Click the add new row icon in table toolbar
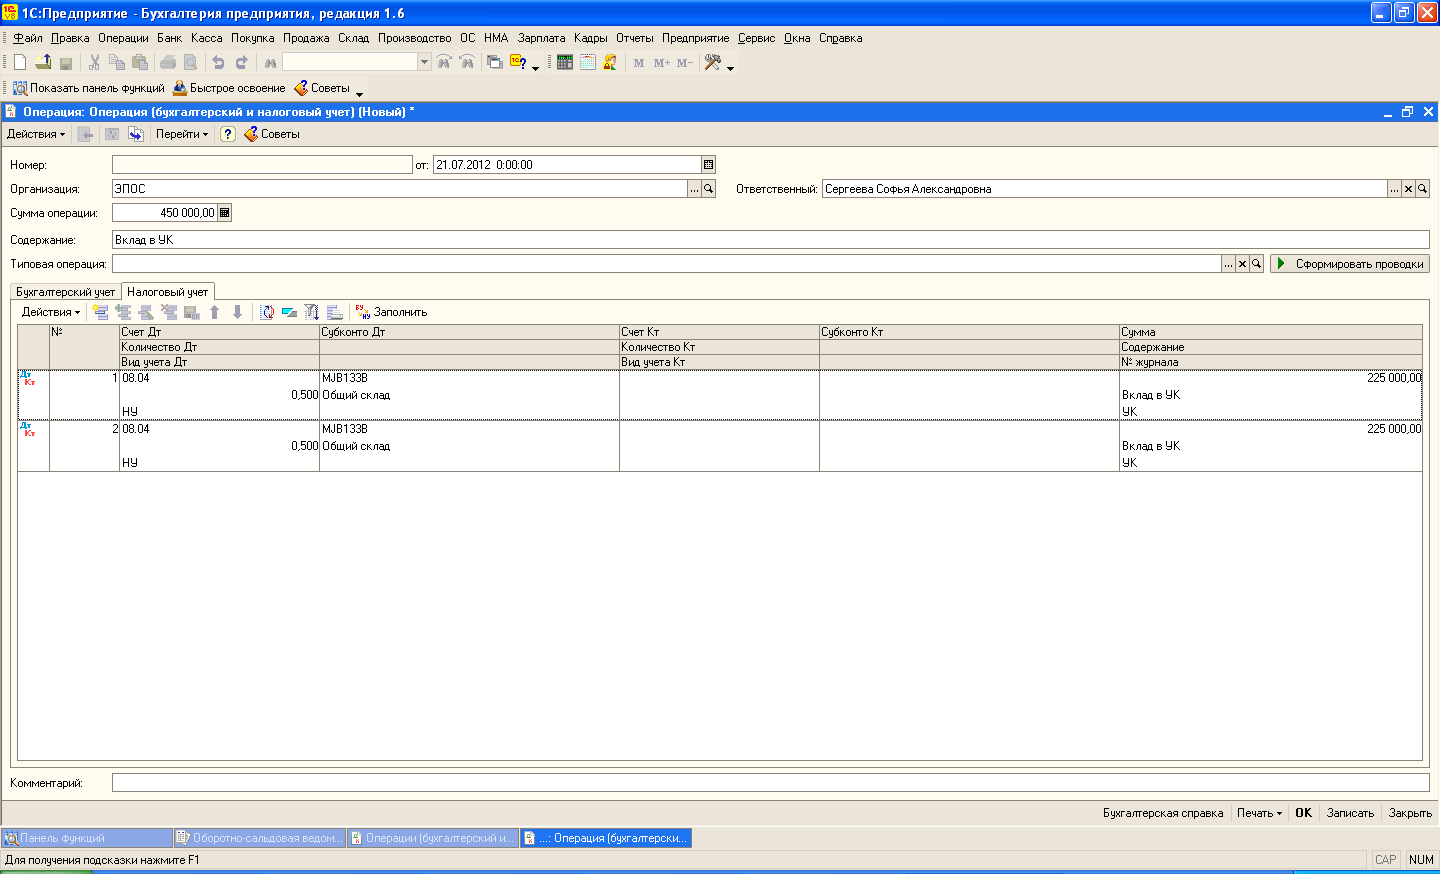 point(101,312)
